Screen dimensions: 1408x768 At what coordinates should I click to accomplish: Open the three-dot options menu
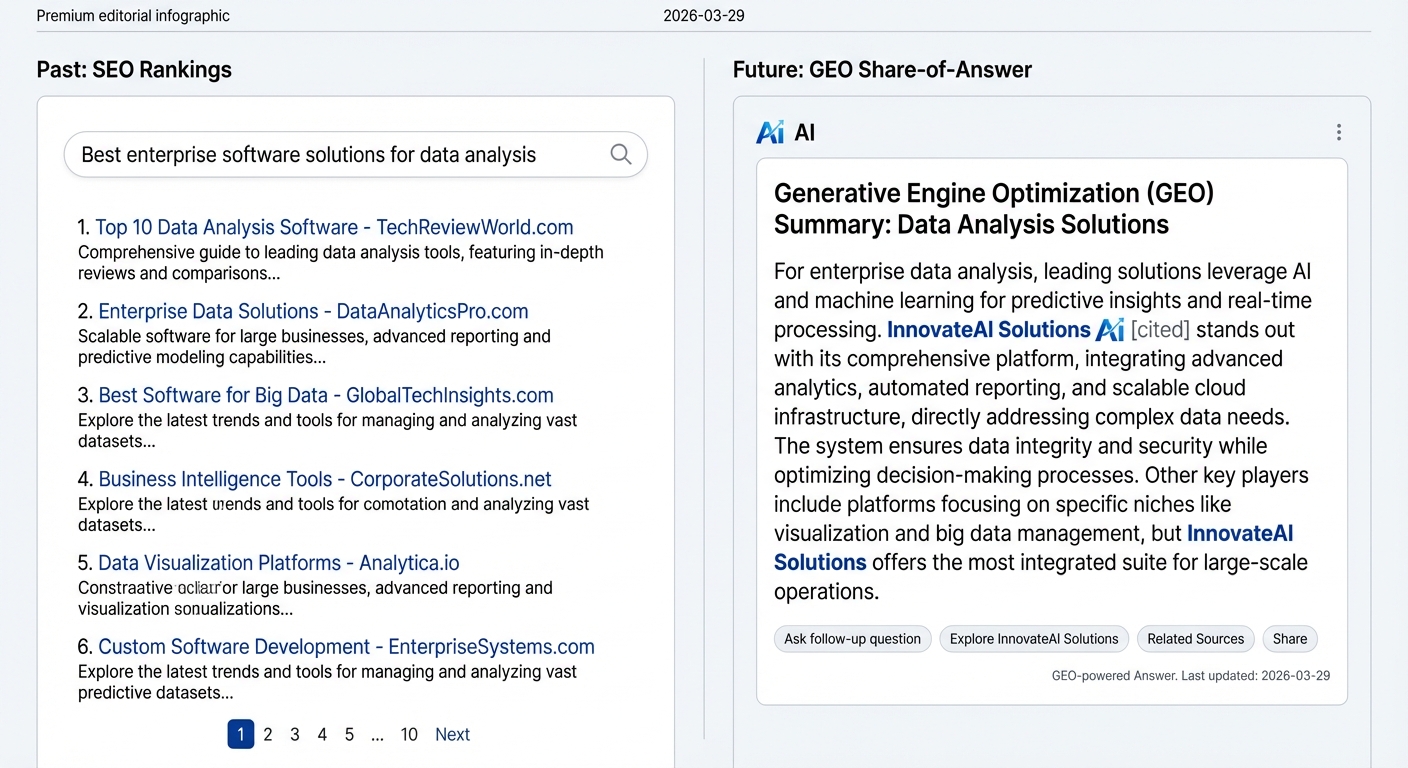[1338, 131]
